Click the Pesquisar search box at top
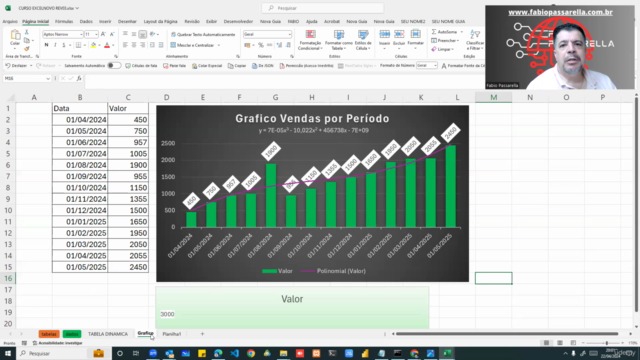The image size is (640, 360). pyautogui.click(x=322, y=8)
